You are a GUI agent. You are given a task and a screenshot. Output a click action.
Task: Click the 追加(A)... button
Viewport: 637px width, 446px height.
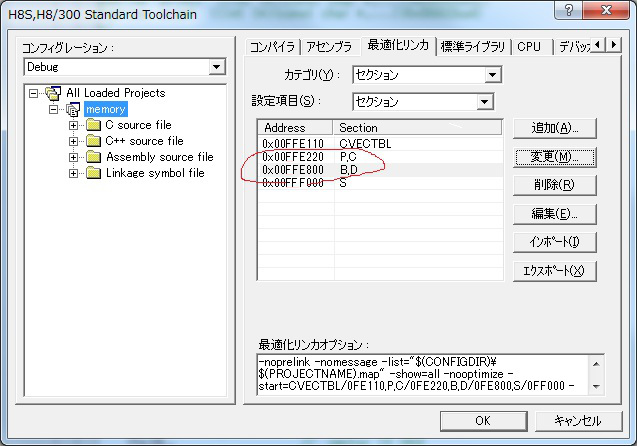tap(555, 128)
